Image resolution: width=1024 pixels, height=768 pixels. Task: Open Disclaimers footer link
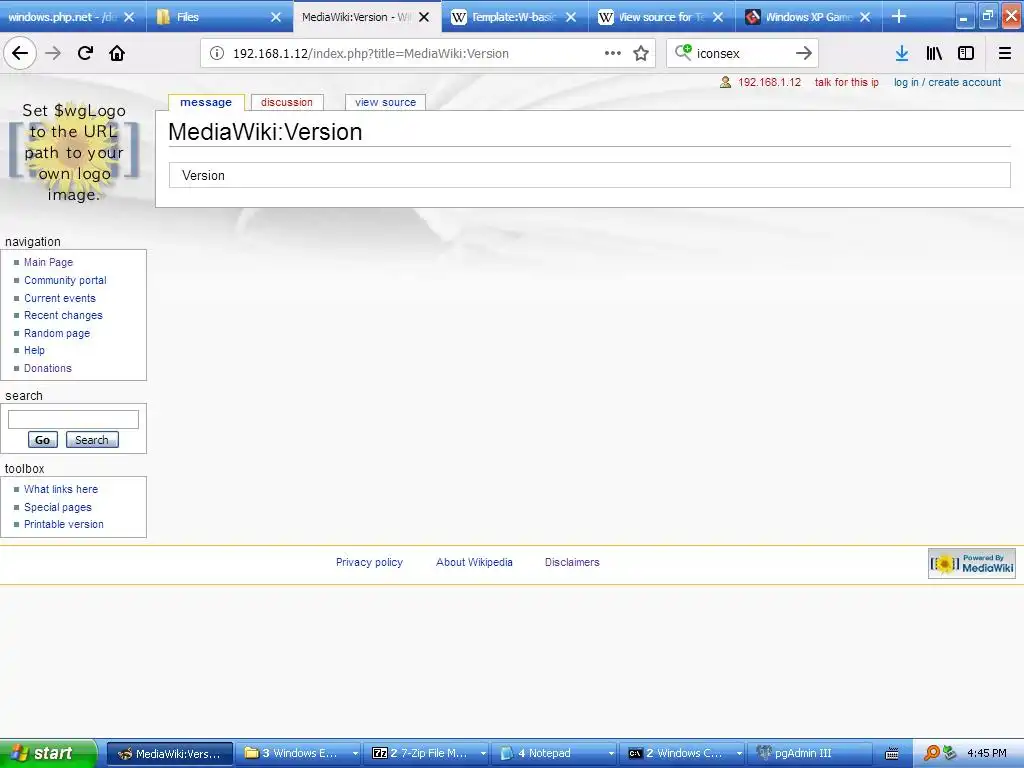(572, 562)
